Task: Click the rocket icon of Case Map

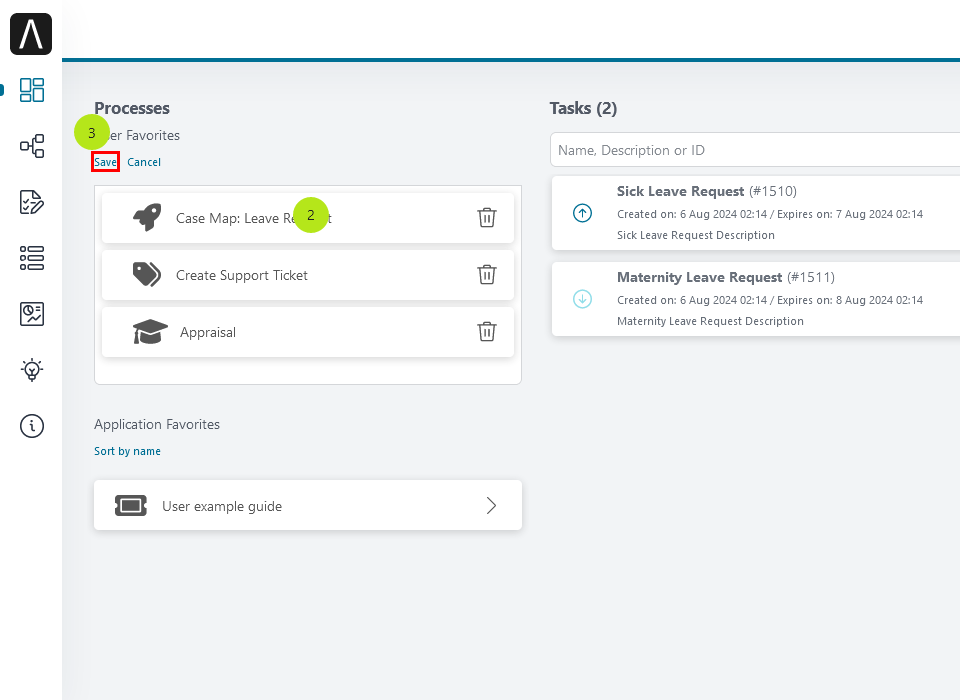Action: 147,217
